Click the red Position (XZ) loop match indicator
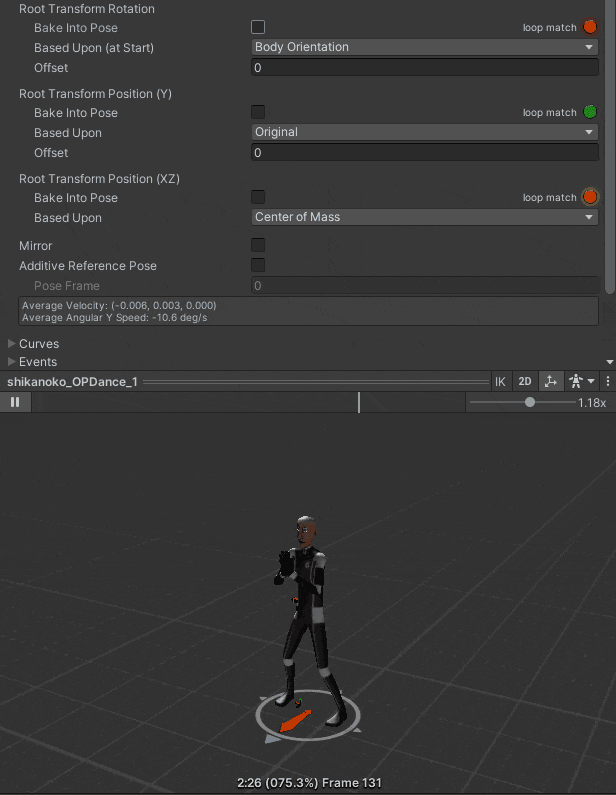Image resolution: width=616 pixels, height=795 pixels. pos(590,197)
